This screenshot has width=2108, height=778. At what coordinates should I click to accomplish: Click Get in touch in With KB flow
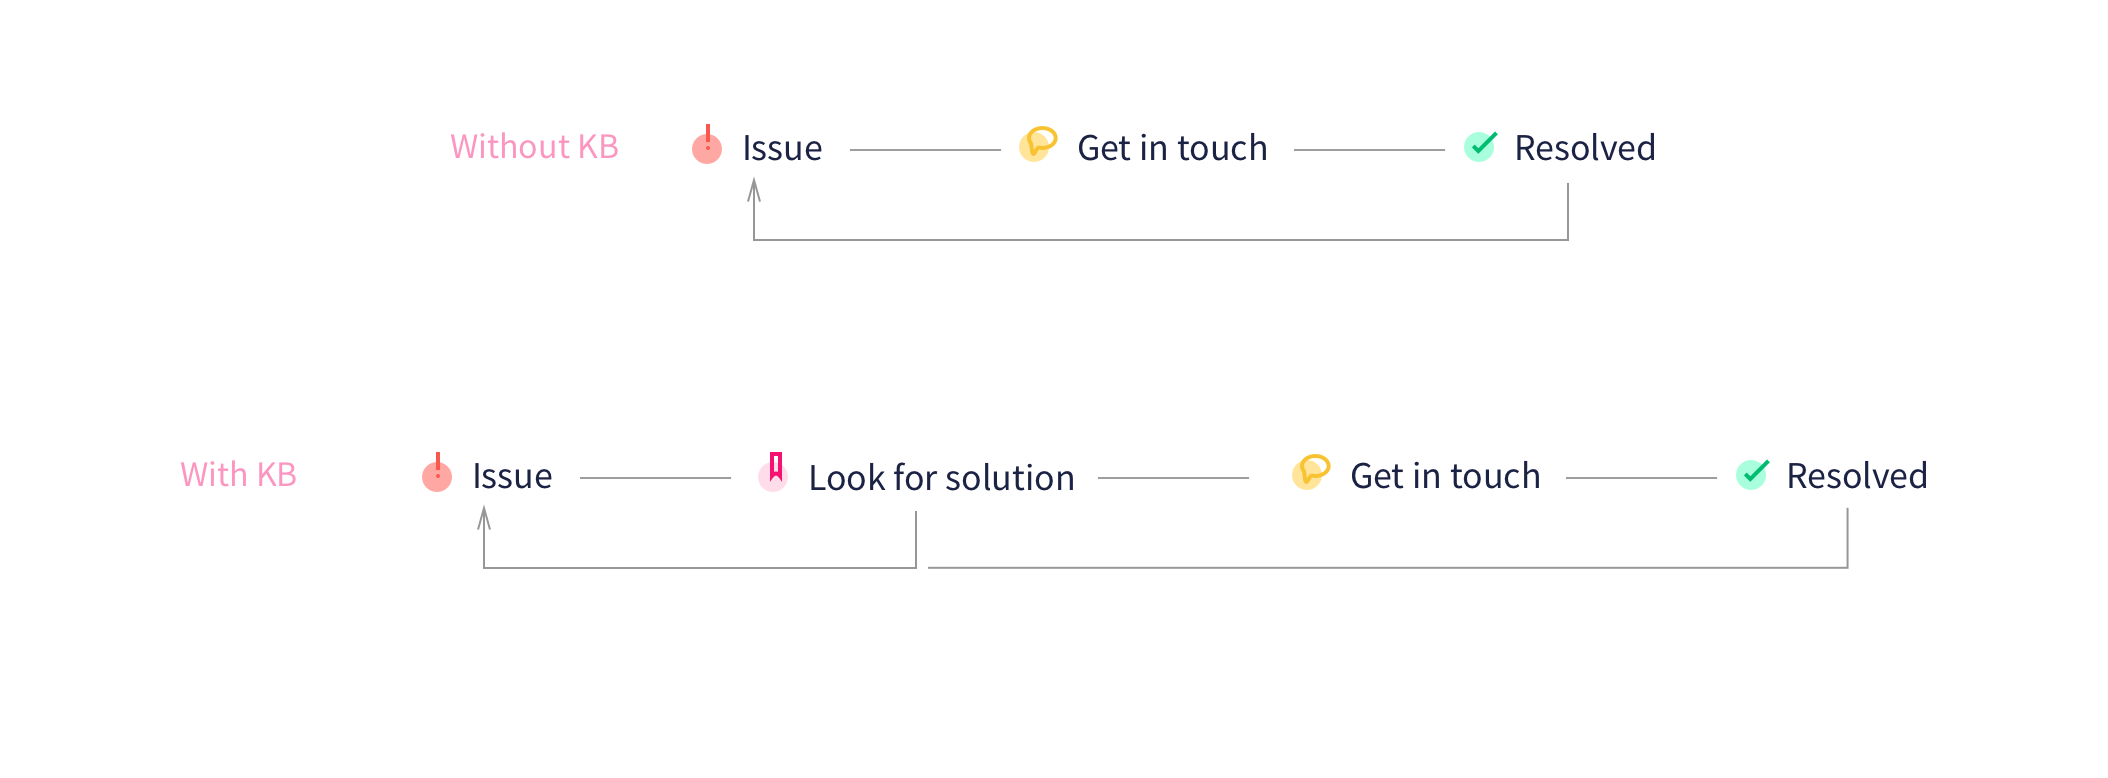point(1445,476)
